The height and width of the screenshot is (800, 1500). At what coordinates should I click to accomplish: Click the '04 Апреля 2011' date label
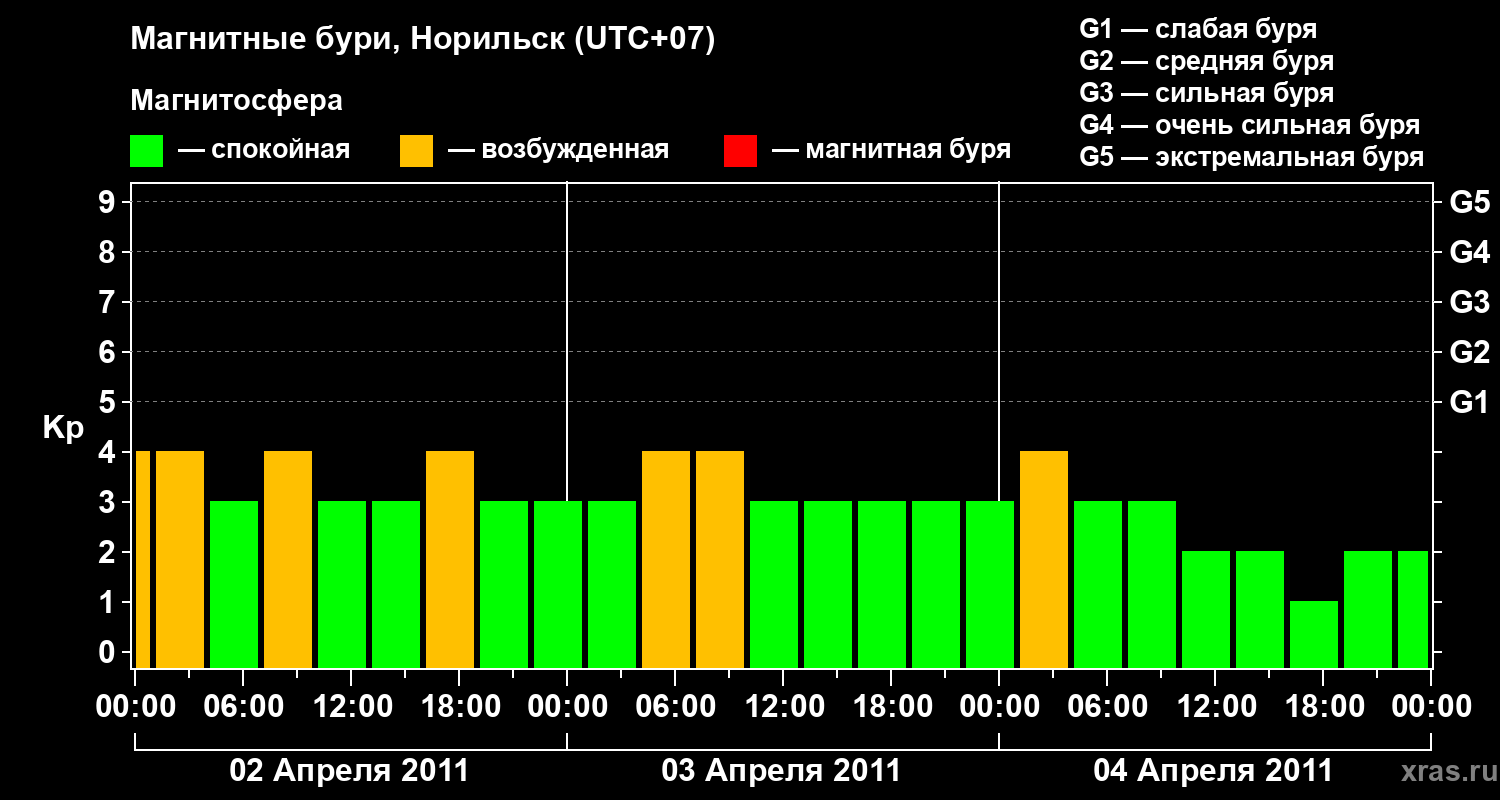1213,771
